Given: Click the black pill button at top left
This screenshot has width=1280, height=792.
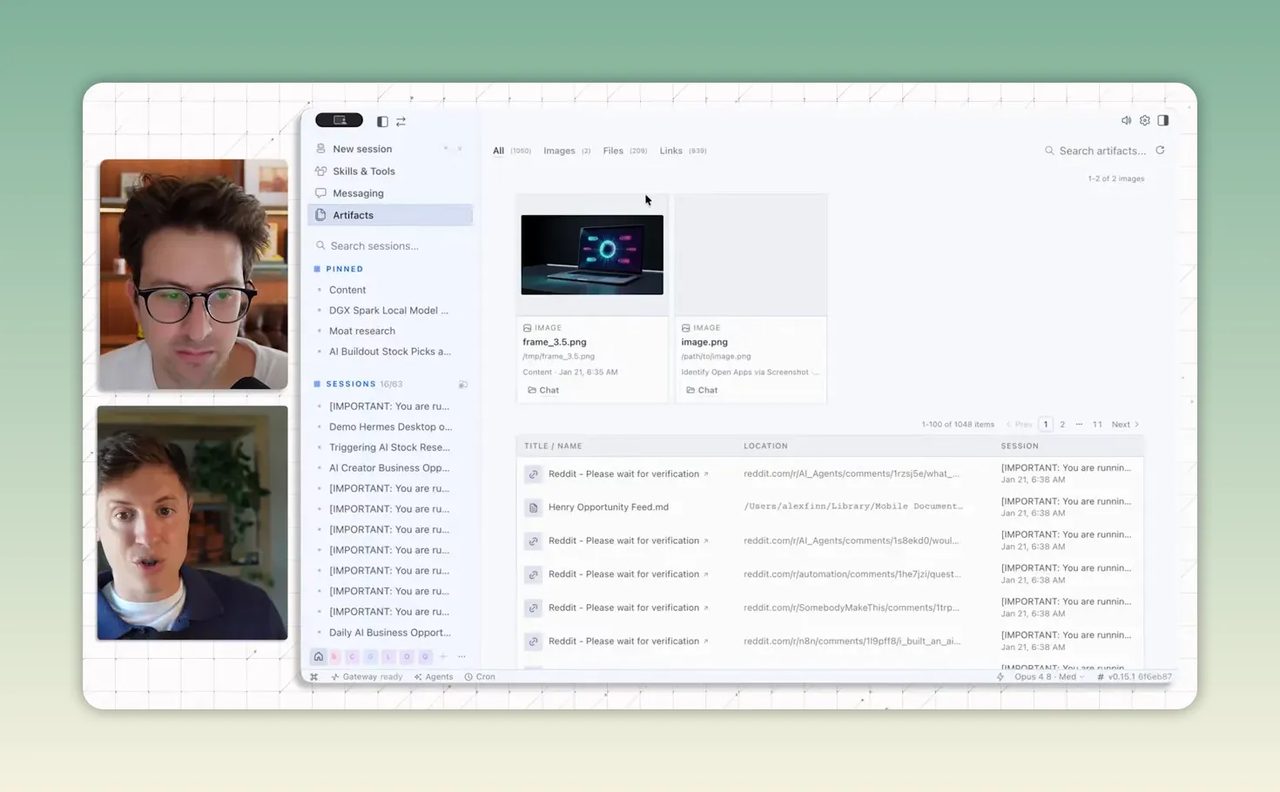Looking at the screenshot, I should click(339, 120).
